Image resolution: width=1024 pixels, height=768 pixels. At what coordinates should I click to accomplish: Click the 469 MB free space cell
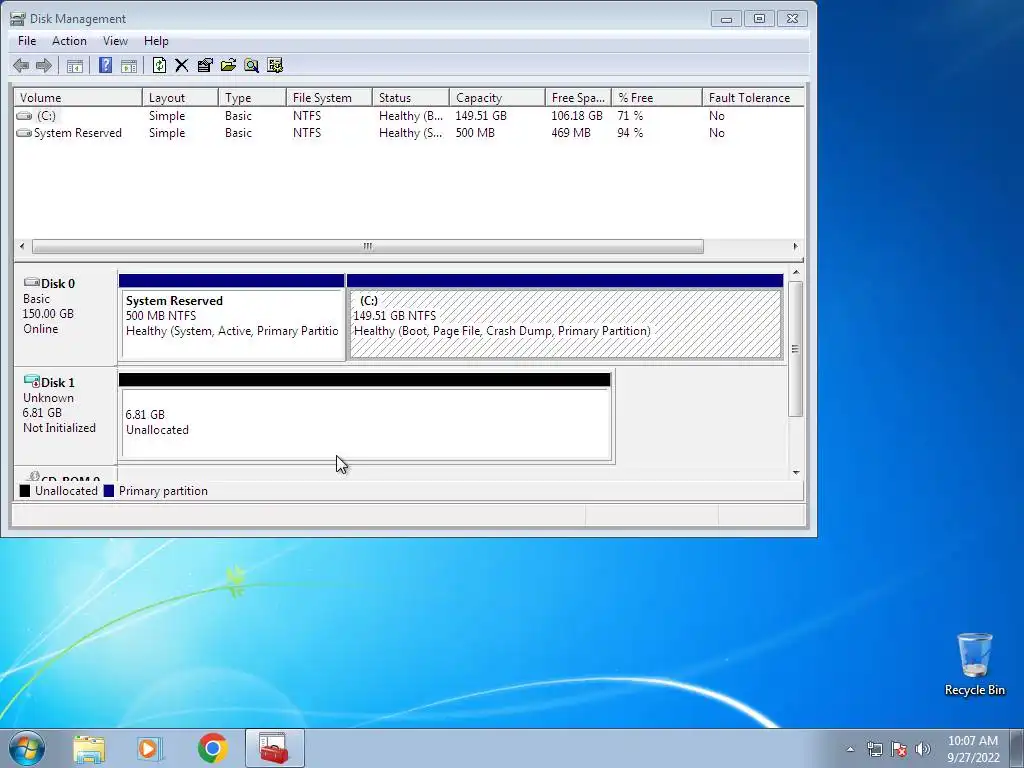point(571,133)
